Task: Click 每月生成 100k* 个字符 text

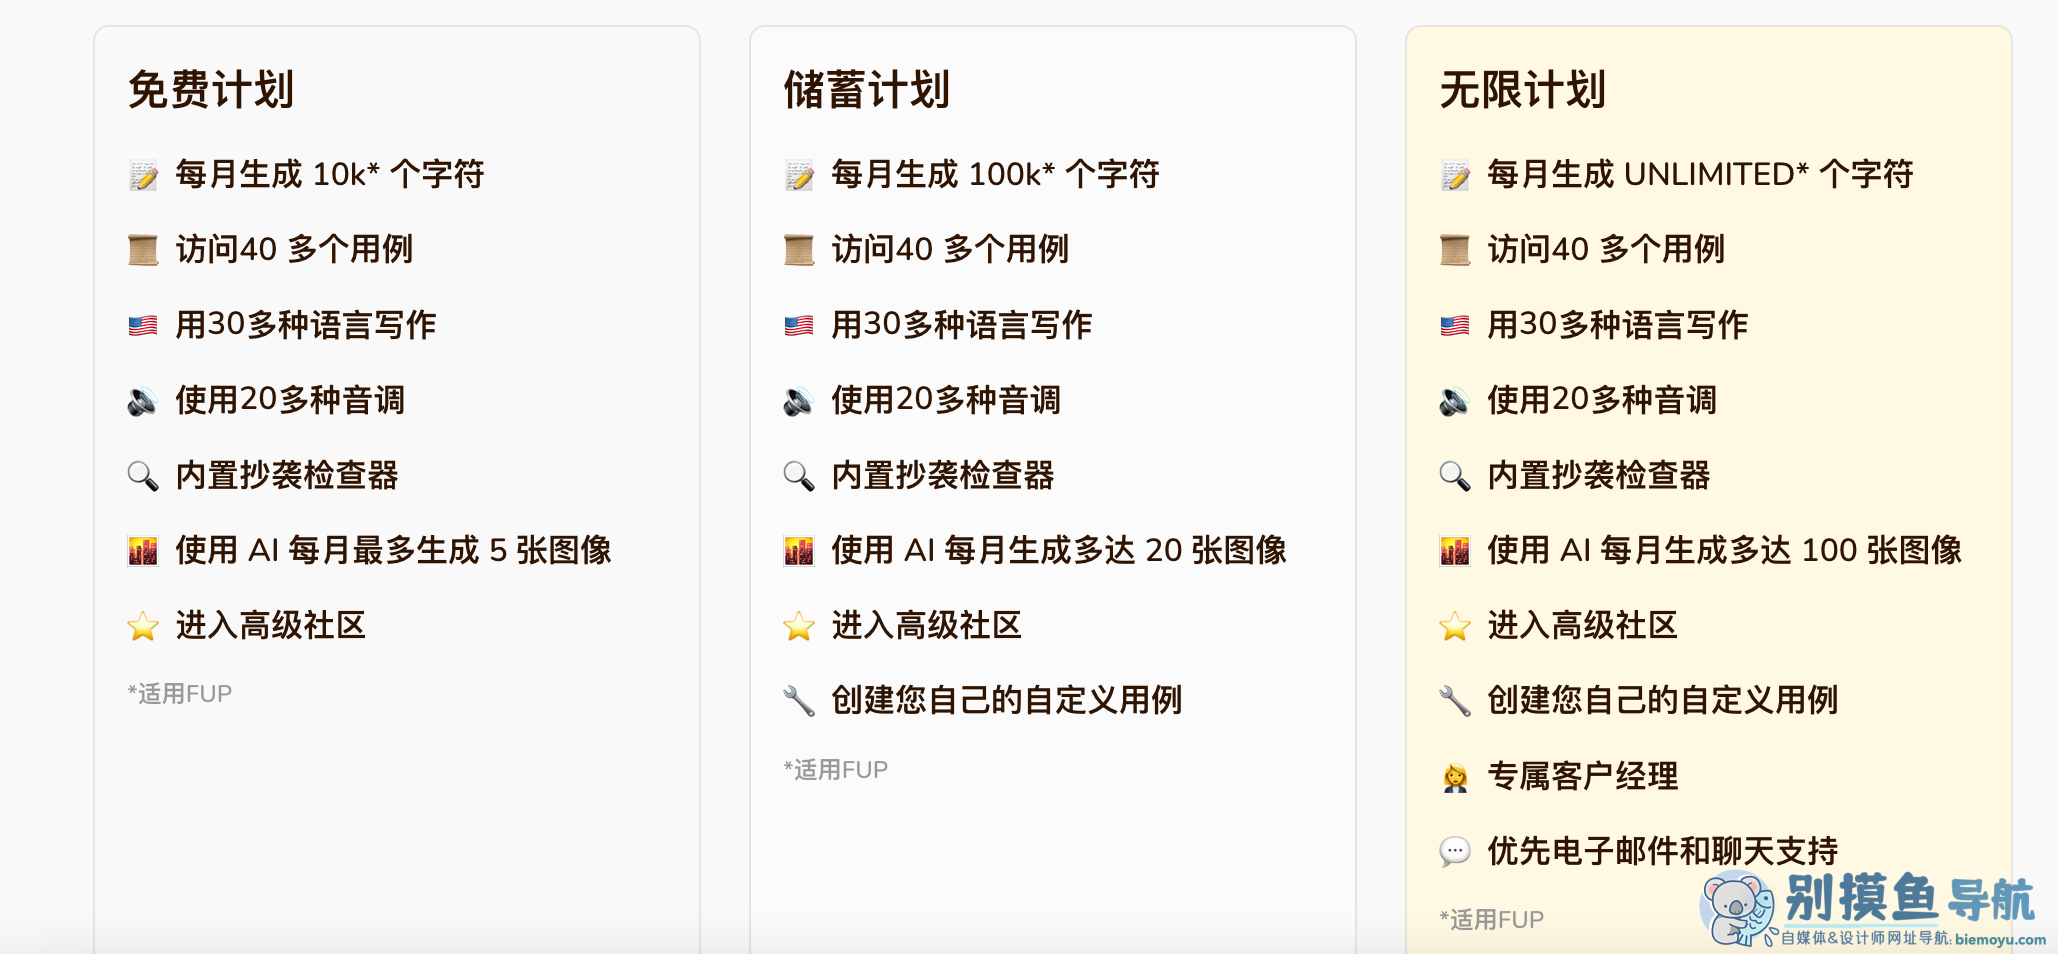Action: pyautogui.click(x=995, y=174)
